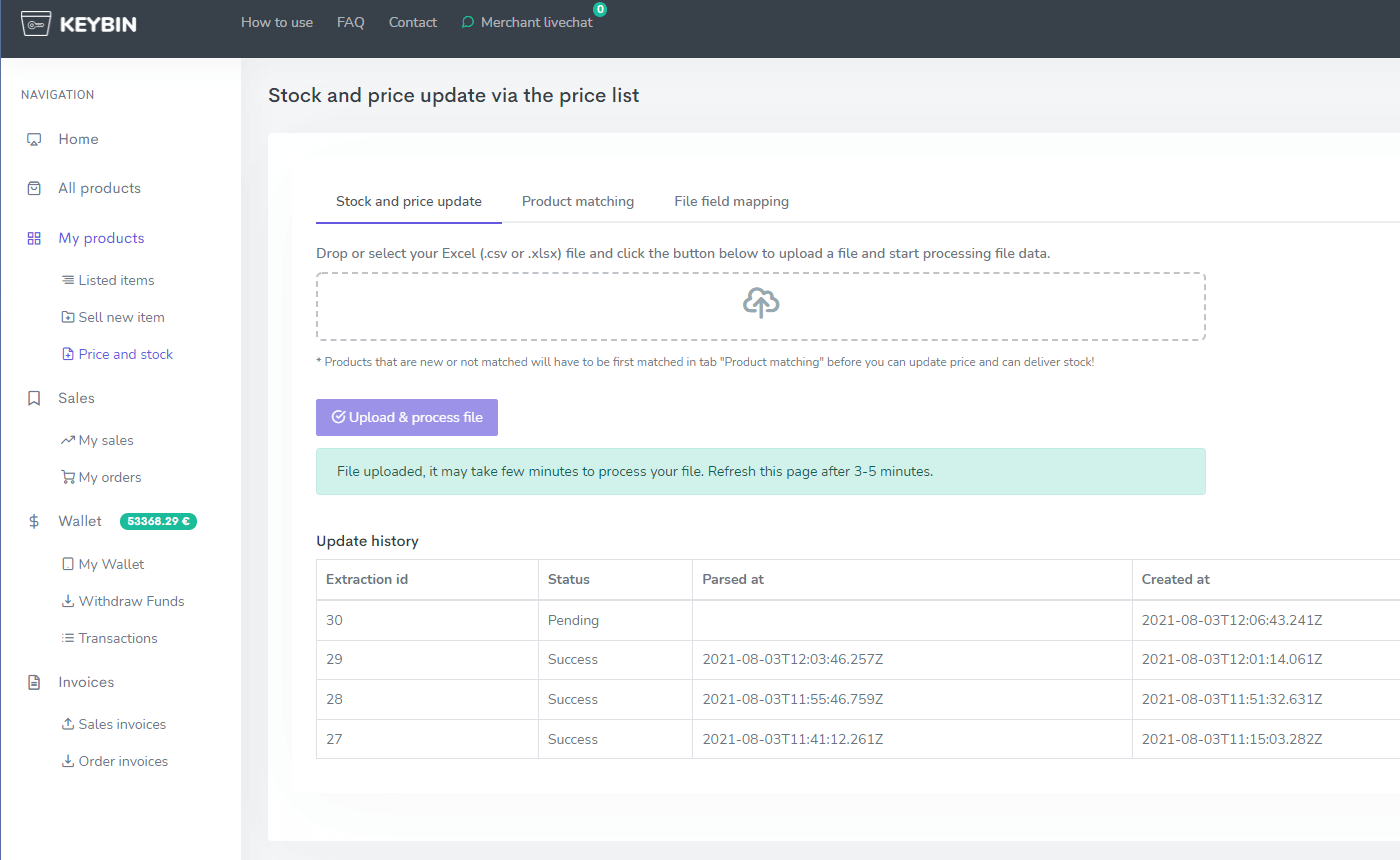Open My Wallet page
Screen dimensions: 1400x860
[111, 565]
